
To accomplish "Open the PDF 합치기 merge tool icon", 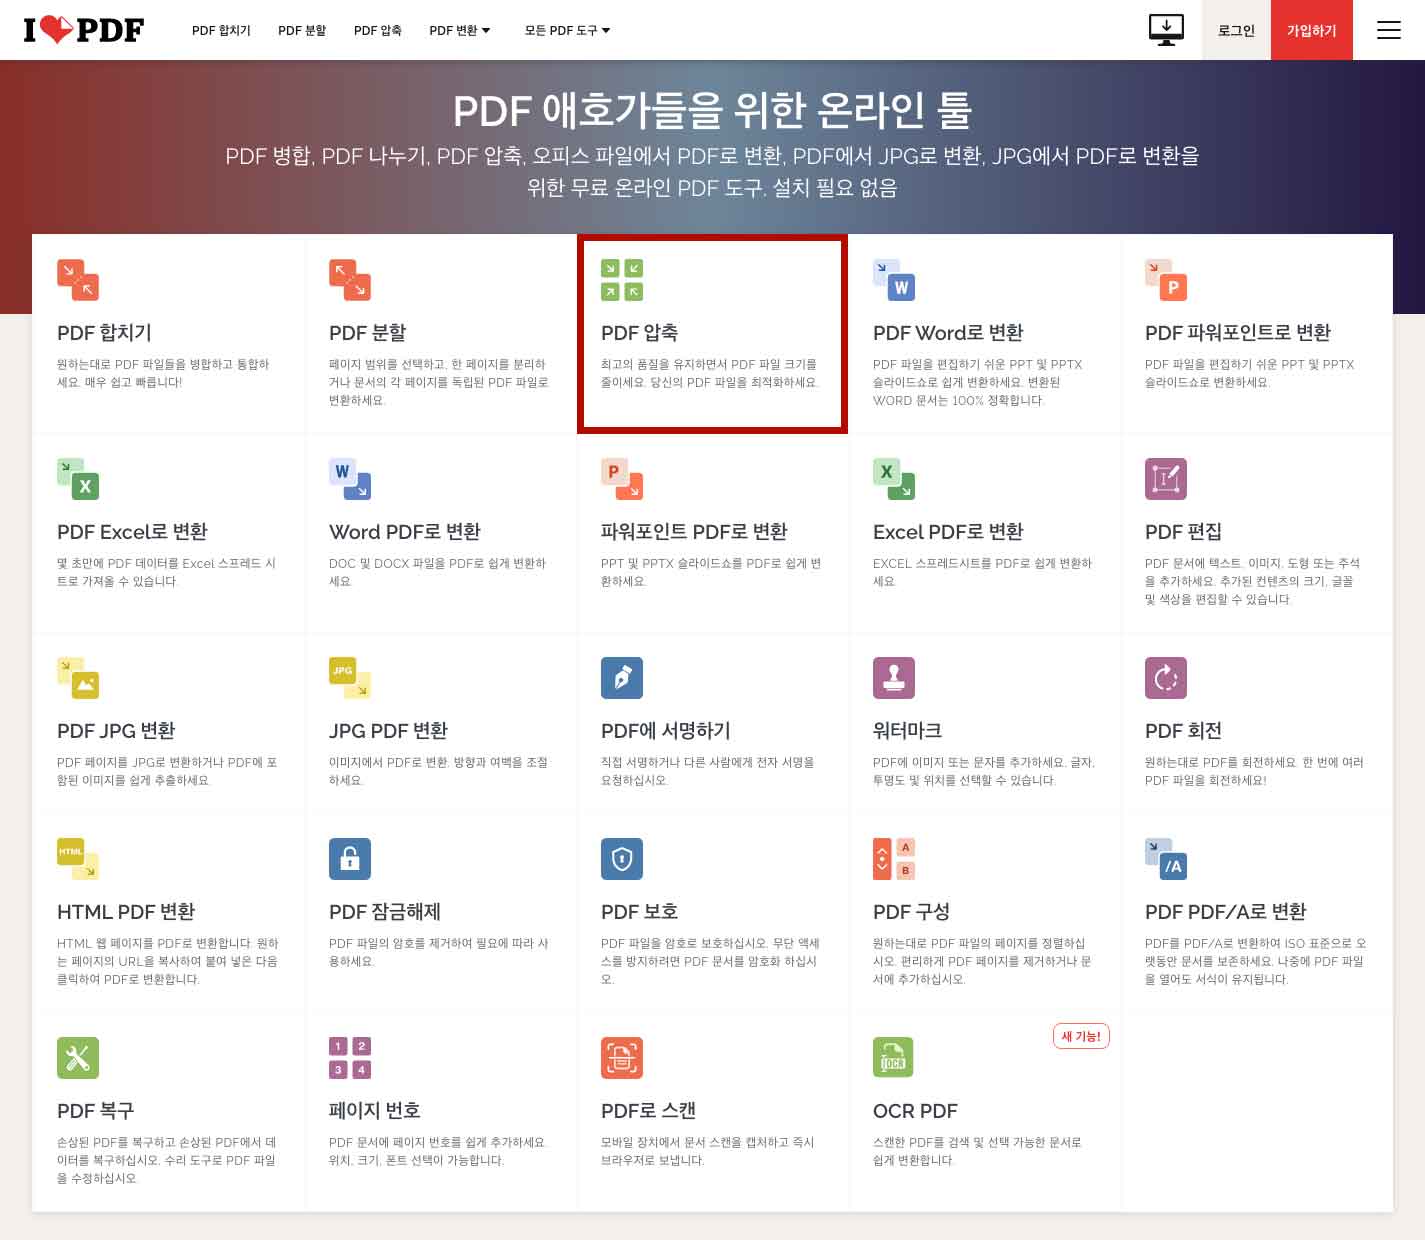I will 78,280.
